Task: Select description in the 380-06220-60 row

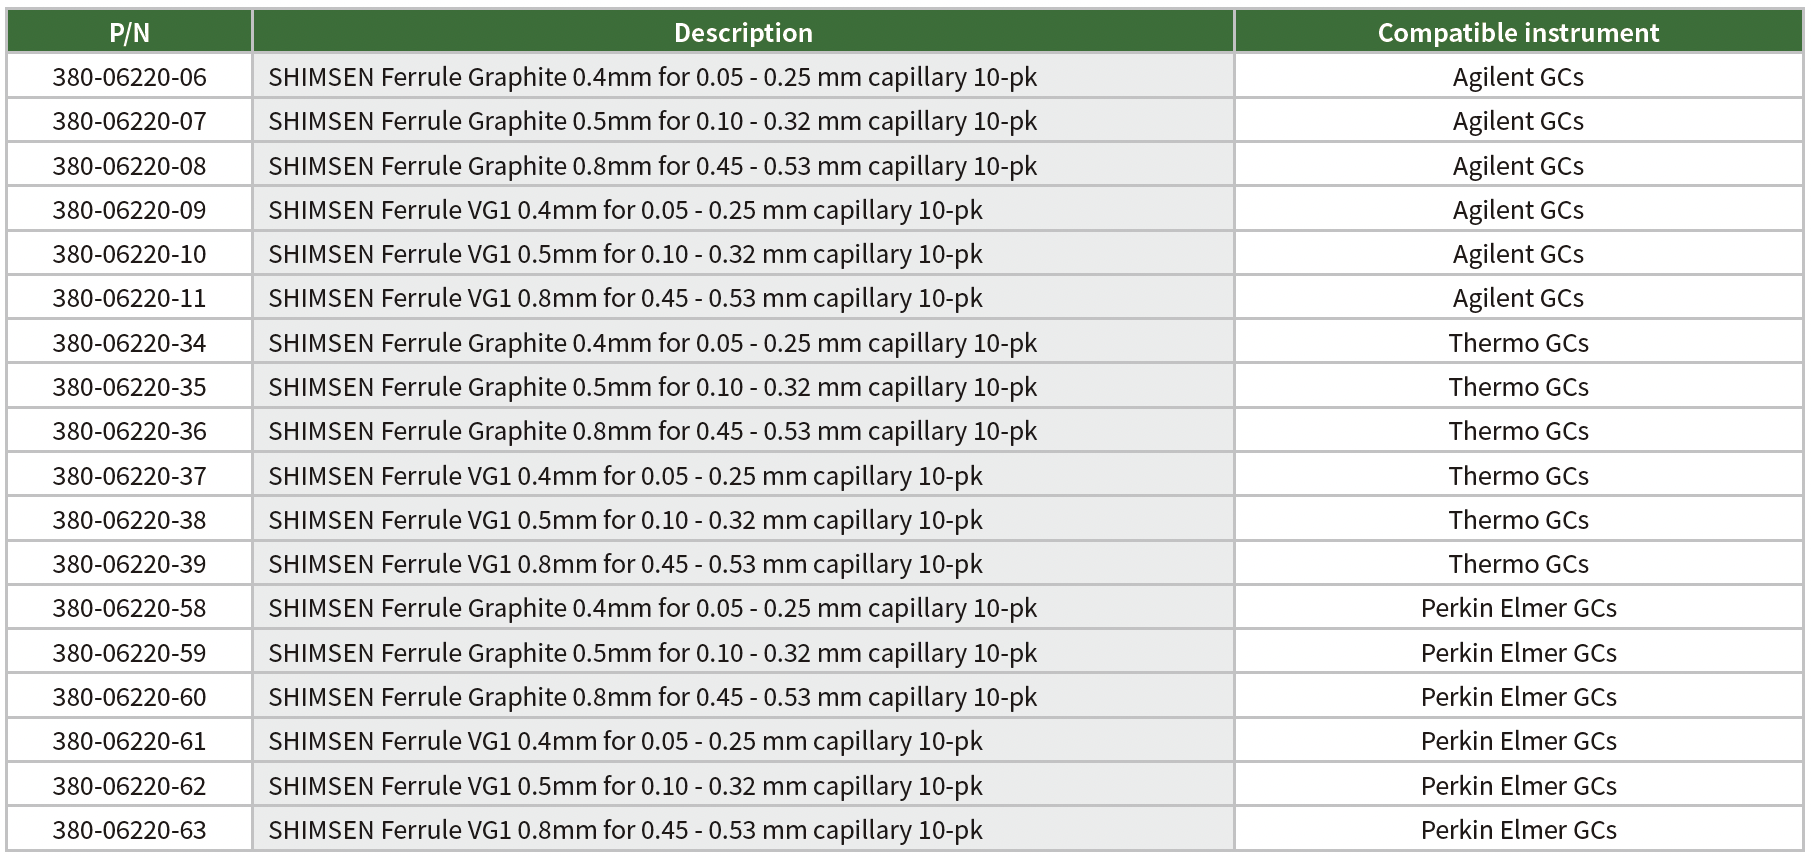Action: [652, 697]
